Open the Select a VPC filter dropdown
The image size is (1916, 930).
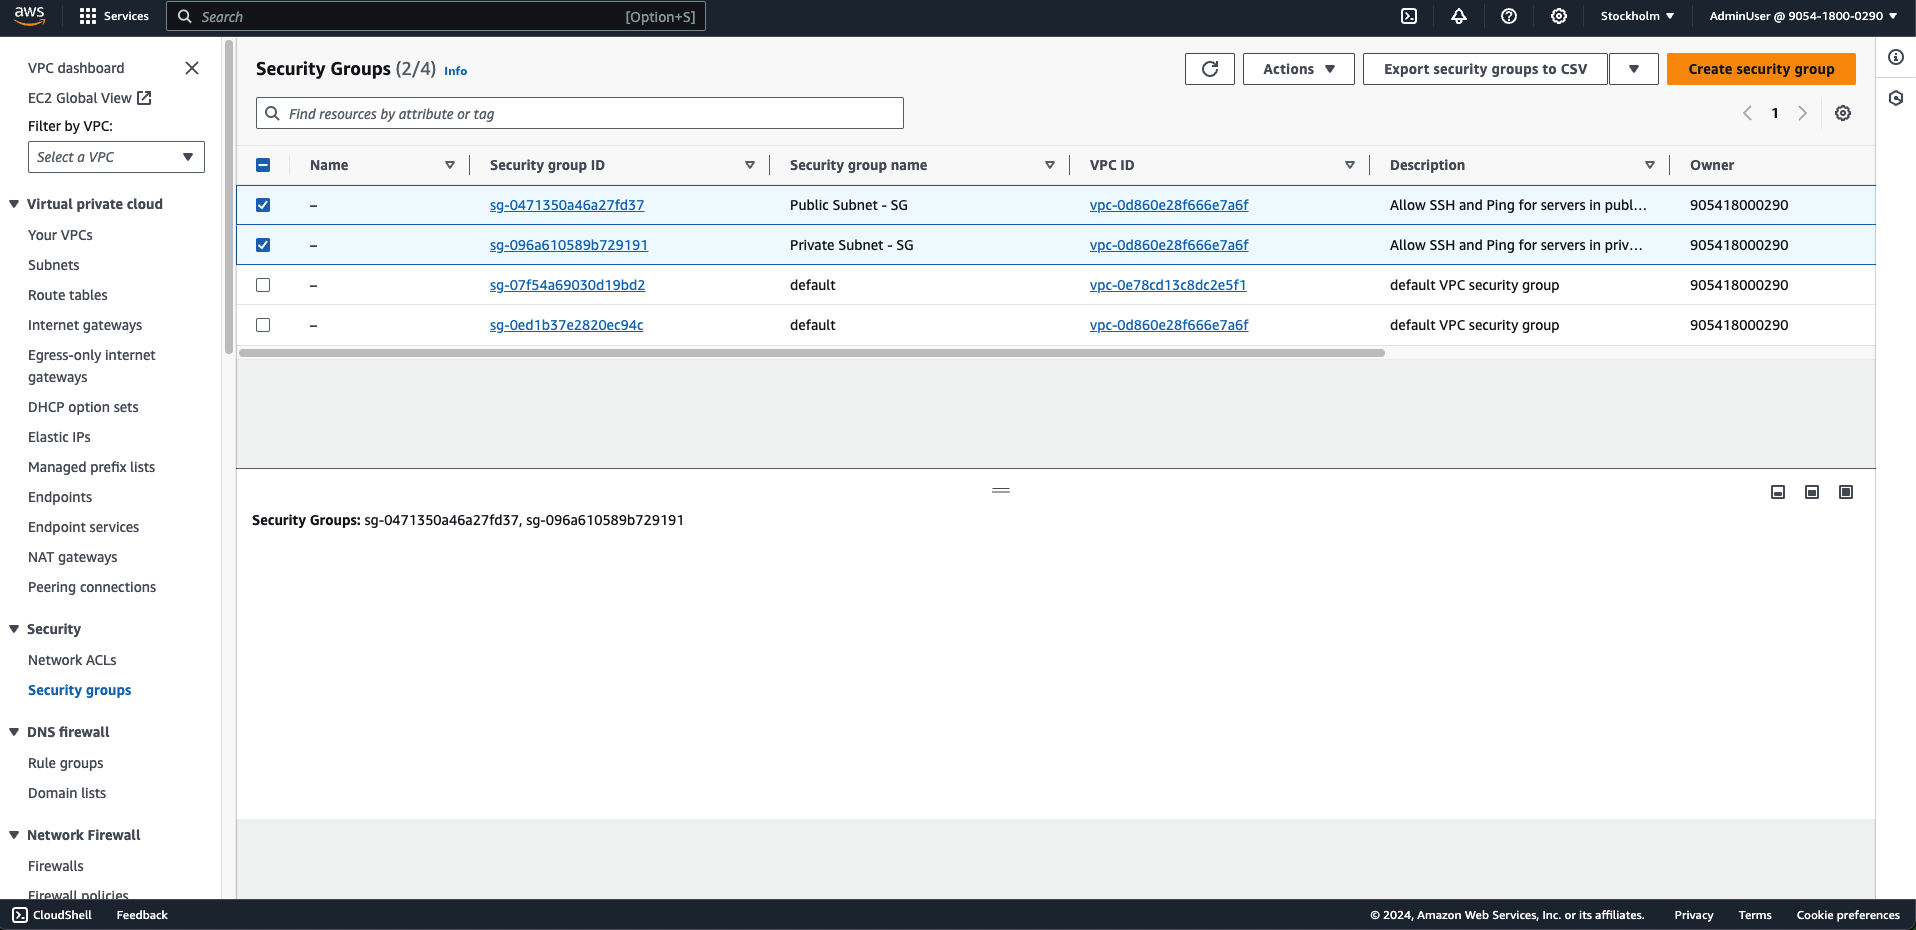coord(116,157)
